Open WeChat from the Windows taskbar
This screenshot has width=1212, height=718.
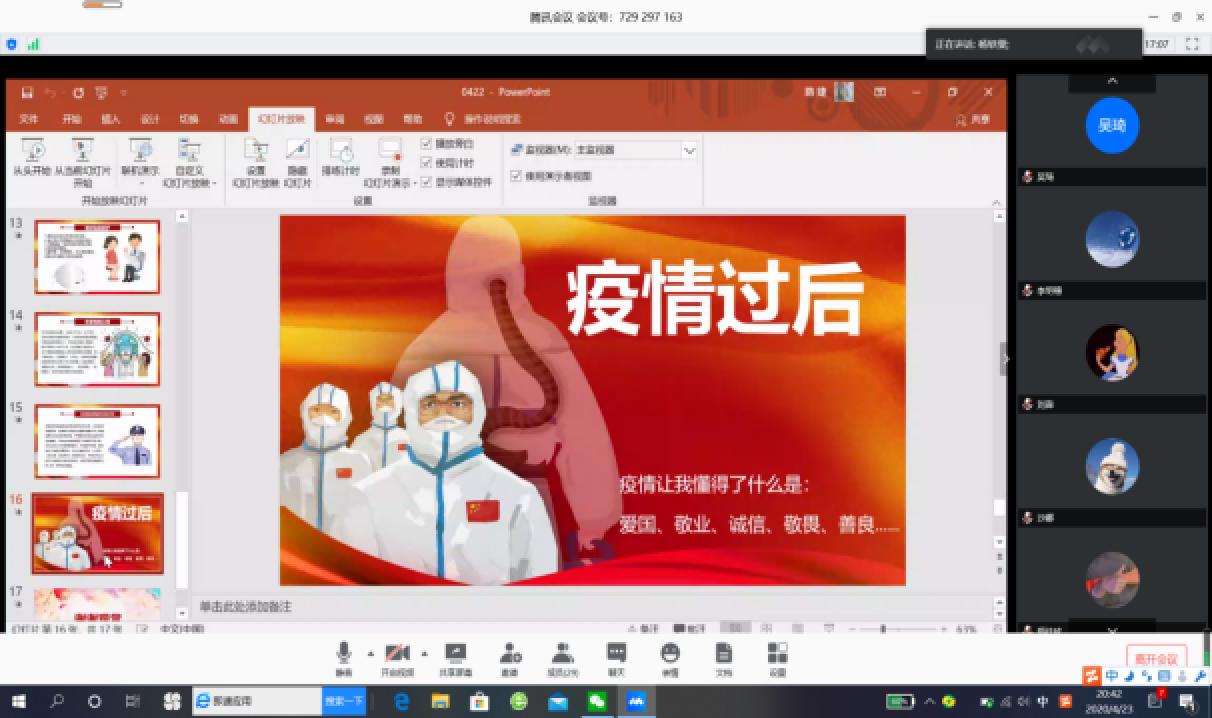(597, 702)
